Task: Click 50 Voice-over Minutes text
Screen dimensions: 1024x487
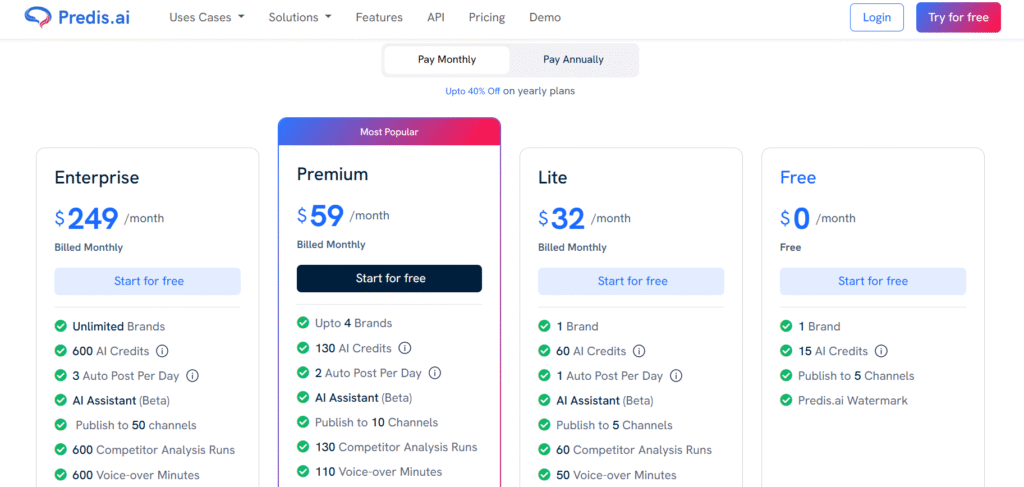Action: coord(616,475)
